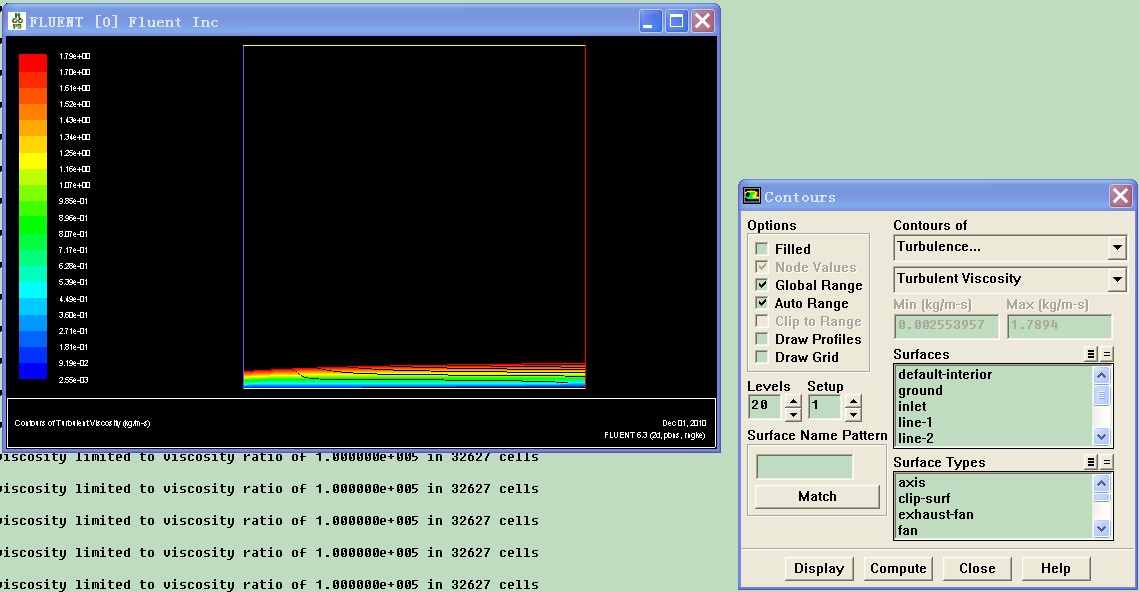
Task: Expand the Turbulent Viscosity dropdown
Action: pyautogui.click(x=1116, y=279)
